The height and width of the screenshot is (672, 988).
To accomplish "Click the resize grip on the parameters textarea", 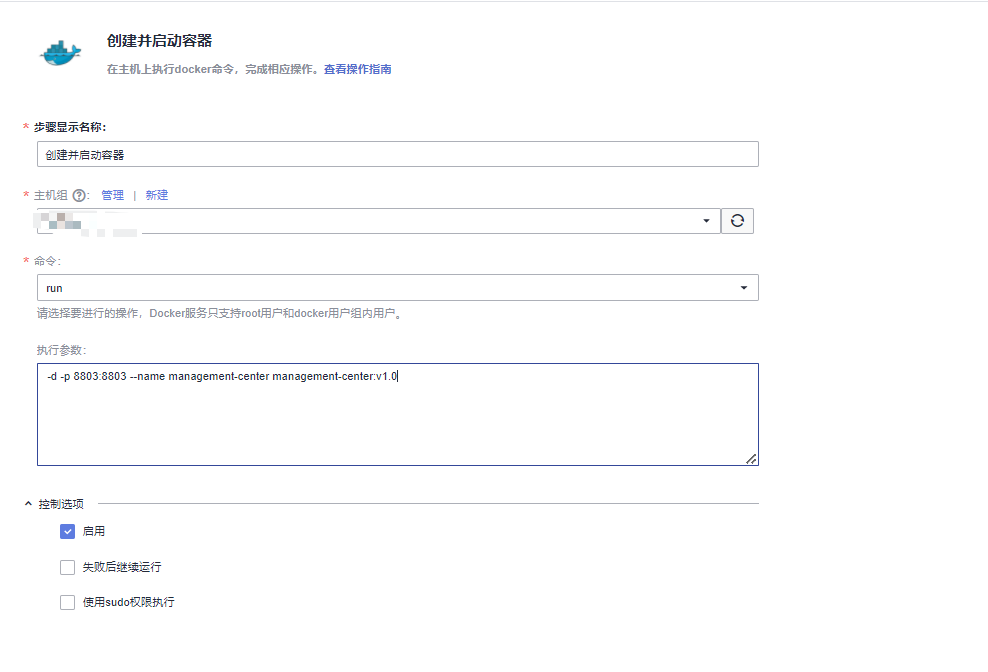I will tap(752, 458).
